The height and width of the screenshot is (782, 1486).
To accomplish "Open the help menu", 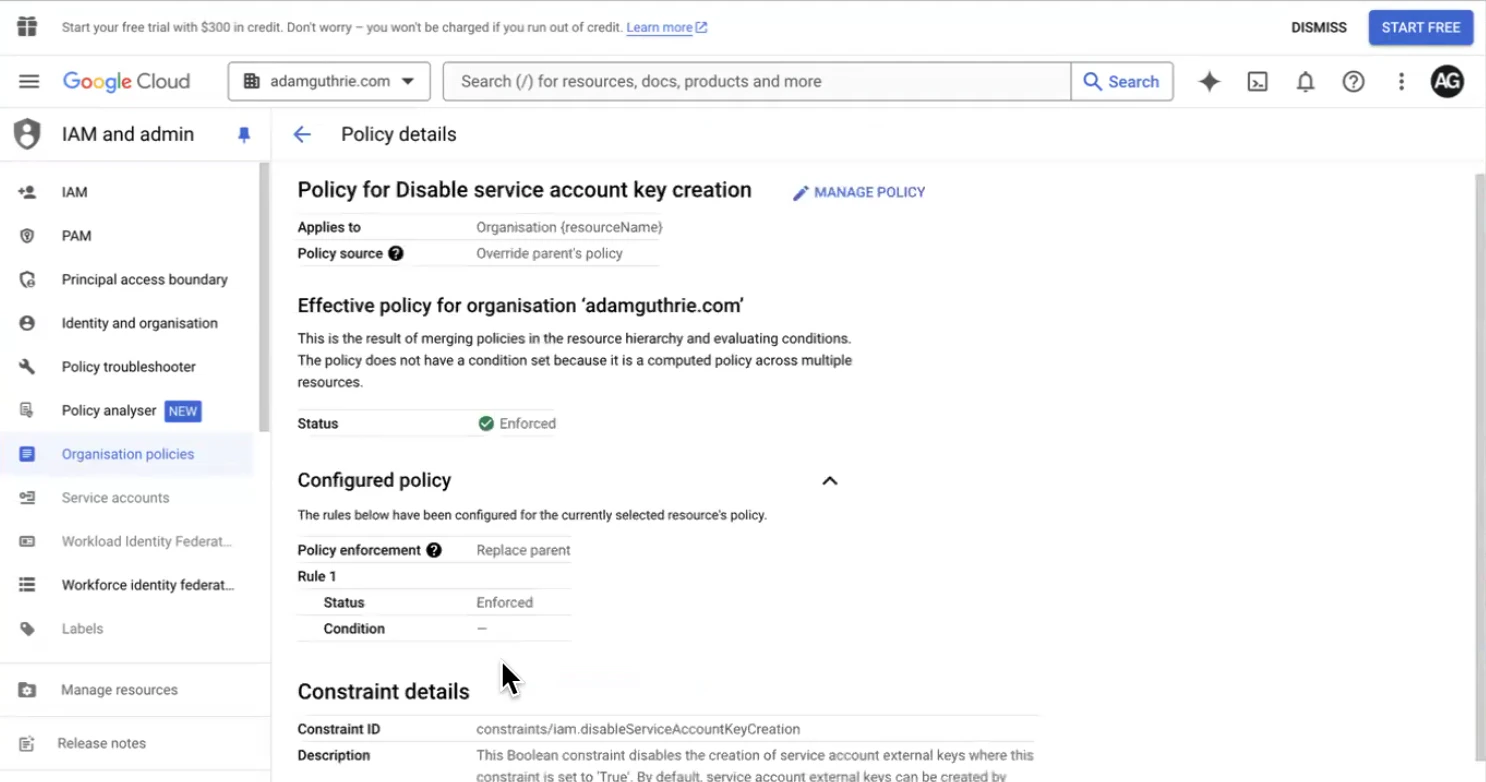I will pyautogui.click(x=1353, y=81).
